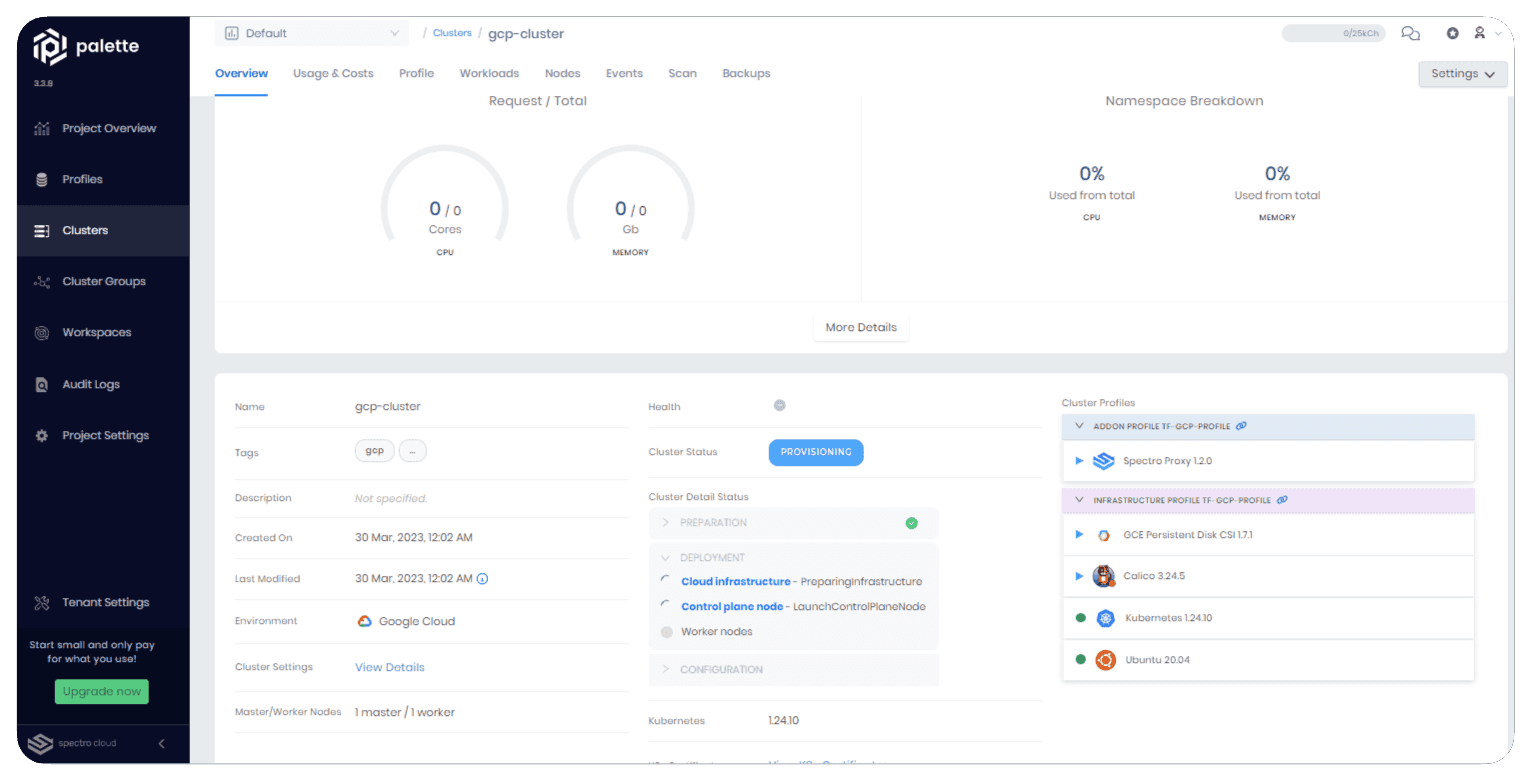Image resolution: width=1531 pixels, height=781 pixels.
Task: Expand the Calico 3.24.5 row
Action: (1079, 576)
